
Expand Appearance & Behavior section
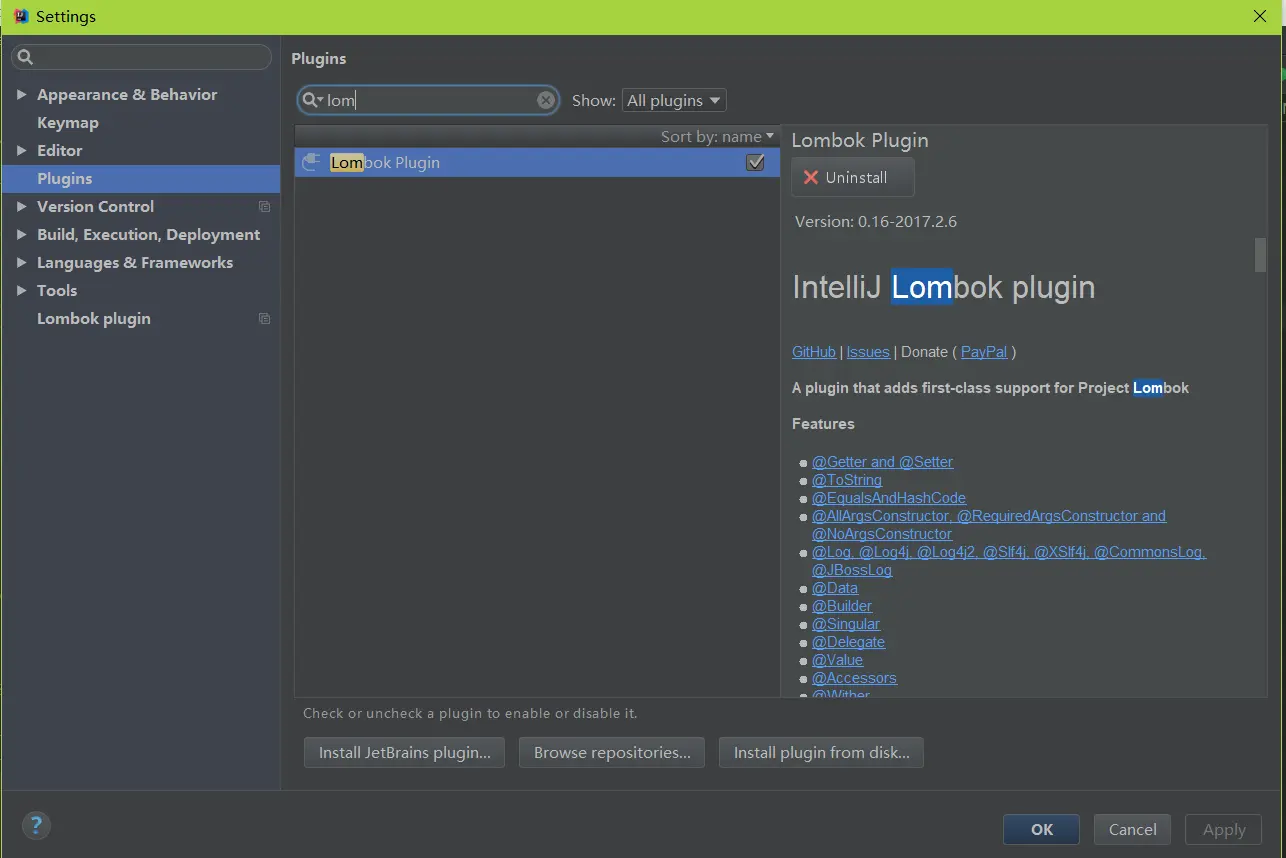21,94
